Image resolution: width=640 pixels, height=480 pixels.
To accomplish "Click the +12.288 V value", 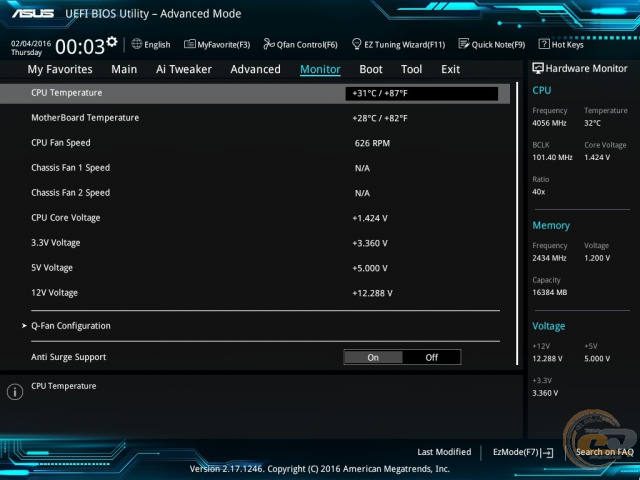I will [372, 293].
